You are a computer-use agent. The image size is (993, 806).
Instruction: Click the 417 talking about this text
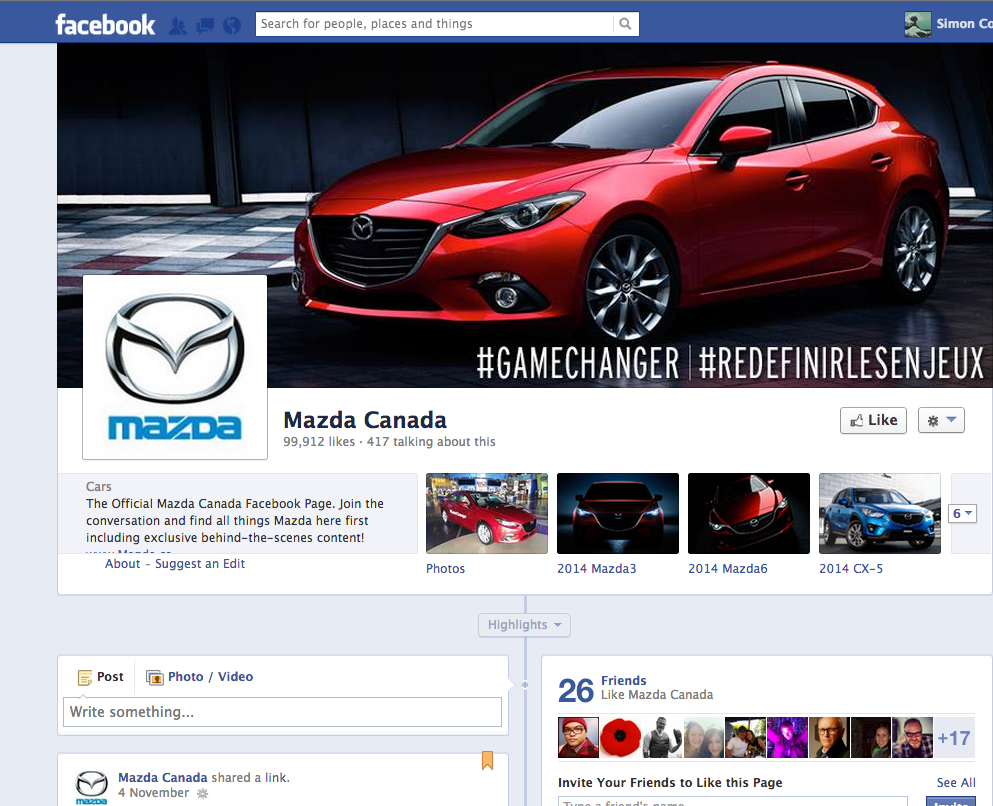(x=431, y=442)
